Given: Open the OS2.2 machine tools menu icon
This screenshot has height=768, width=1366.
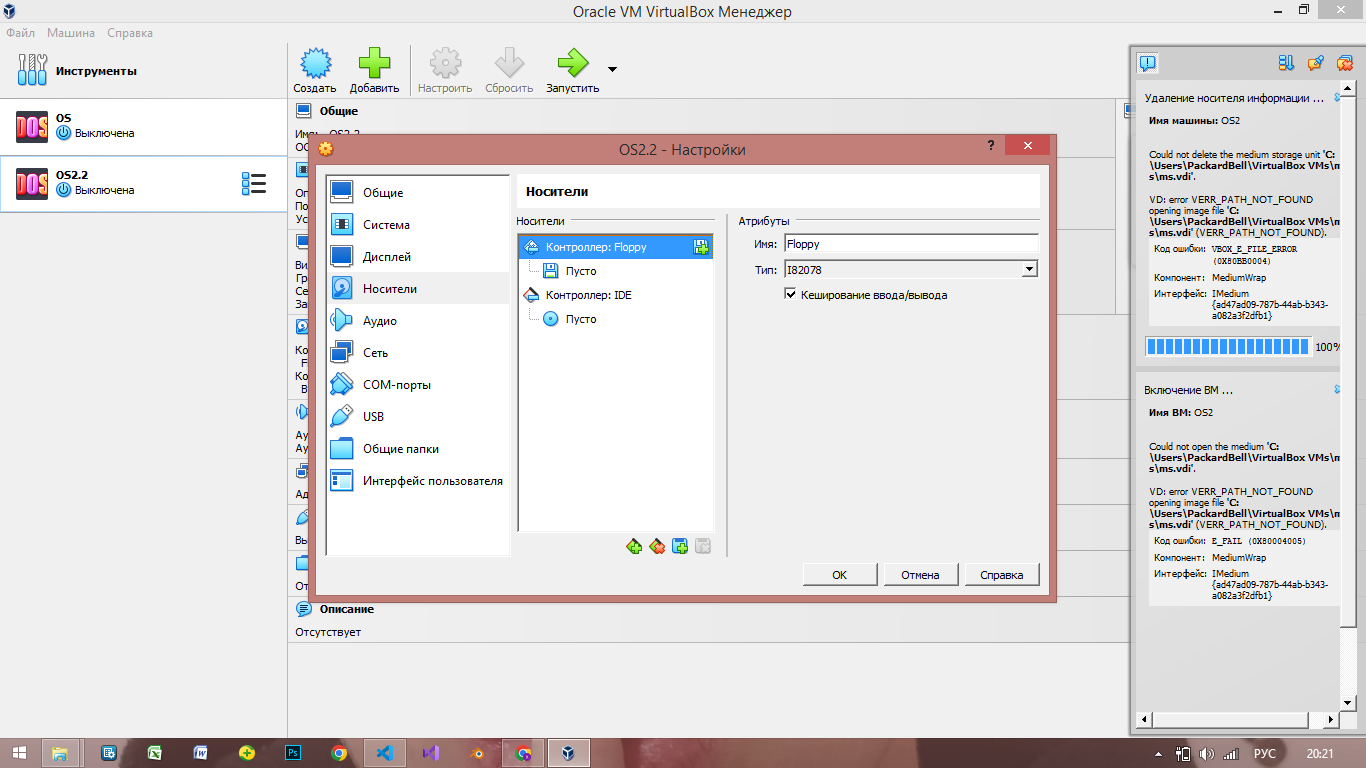Looking at the screenshot, I should click(254, 184).
